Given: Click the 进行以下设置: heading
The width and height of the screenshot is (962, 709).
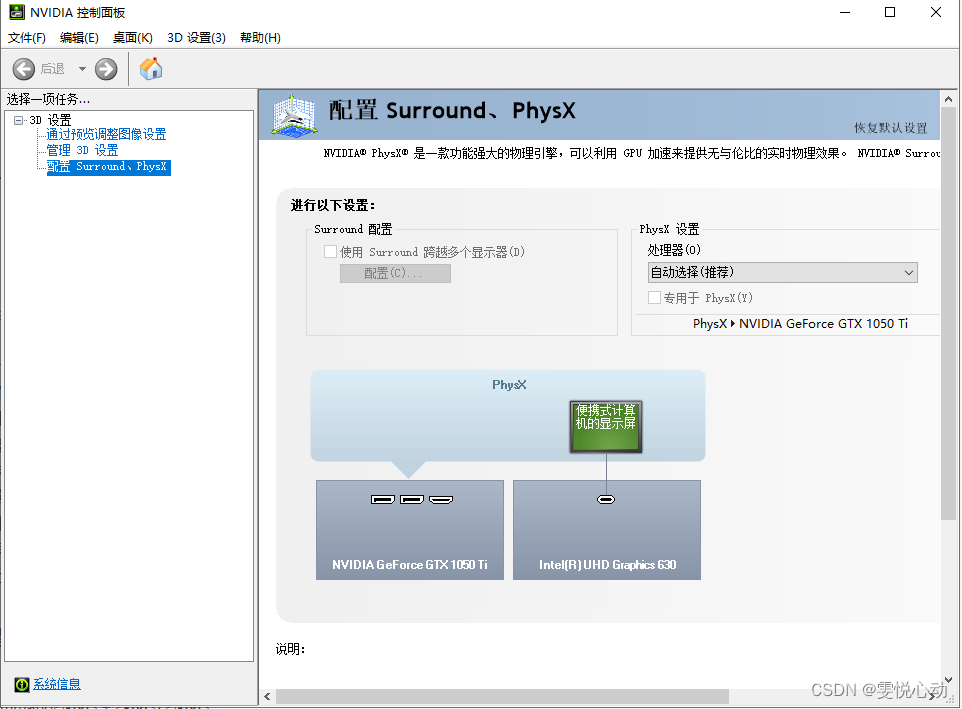Looking at the screenshot, I should pos(333,205).
